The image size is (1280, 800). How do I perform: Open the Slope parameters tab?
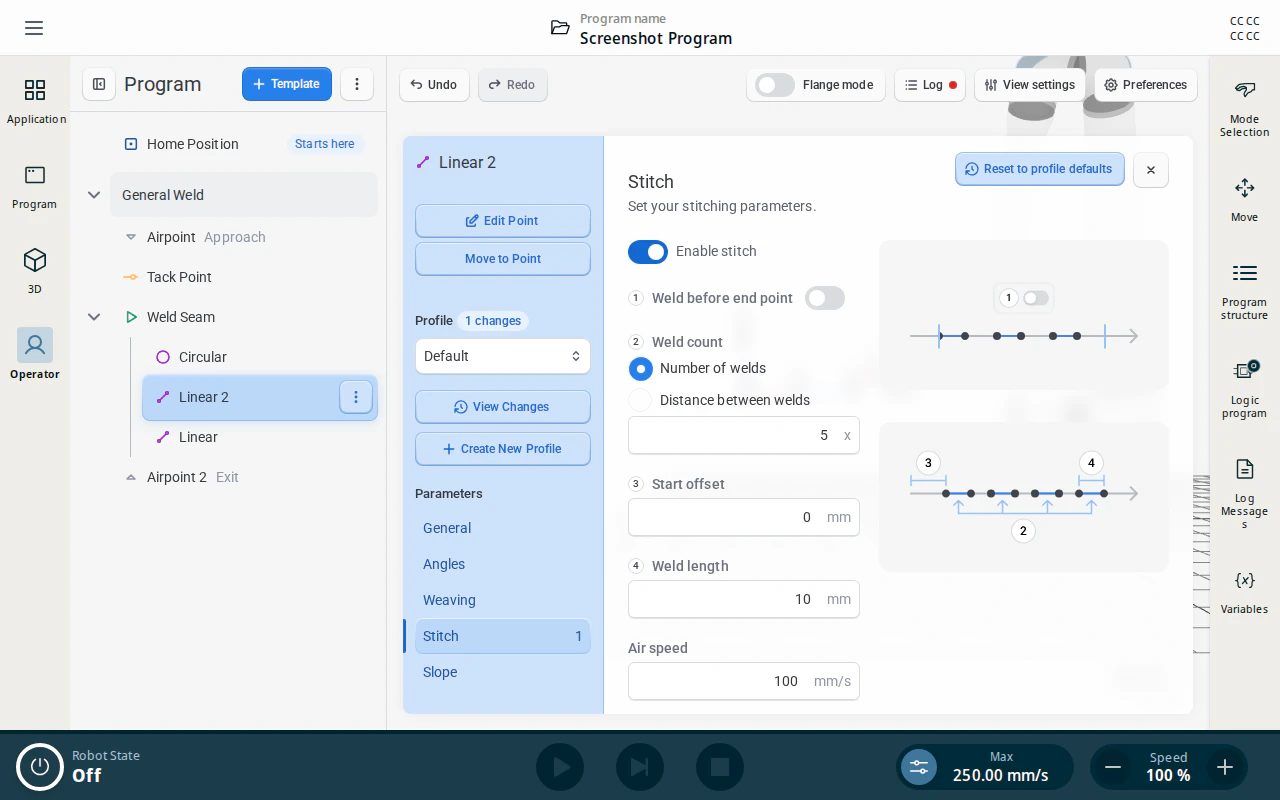click(x=503, y=672)
